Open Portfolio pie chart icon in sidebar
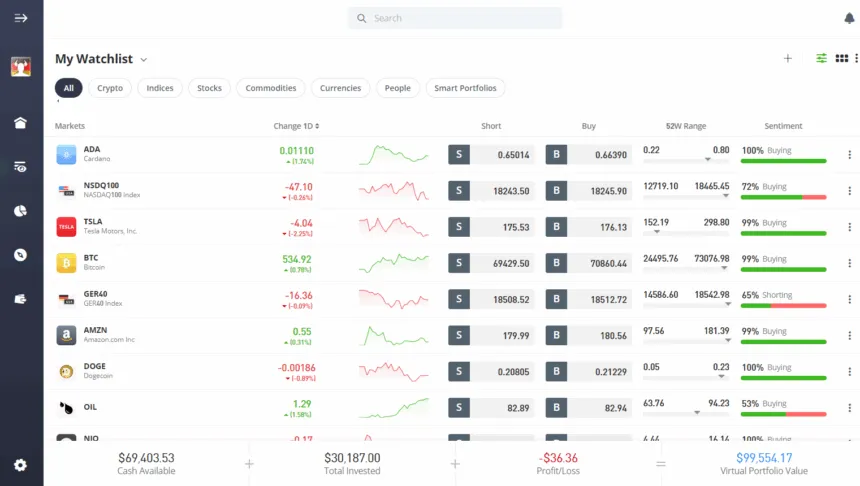860x486 pixels. [x=20, y=211]
